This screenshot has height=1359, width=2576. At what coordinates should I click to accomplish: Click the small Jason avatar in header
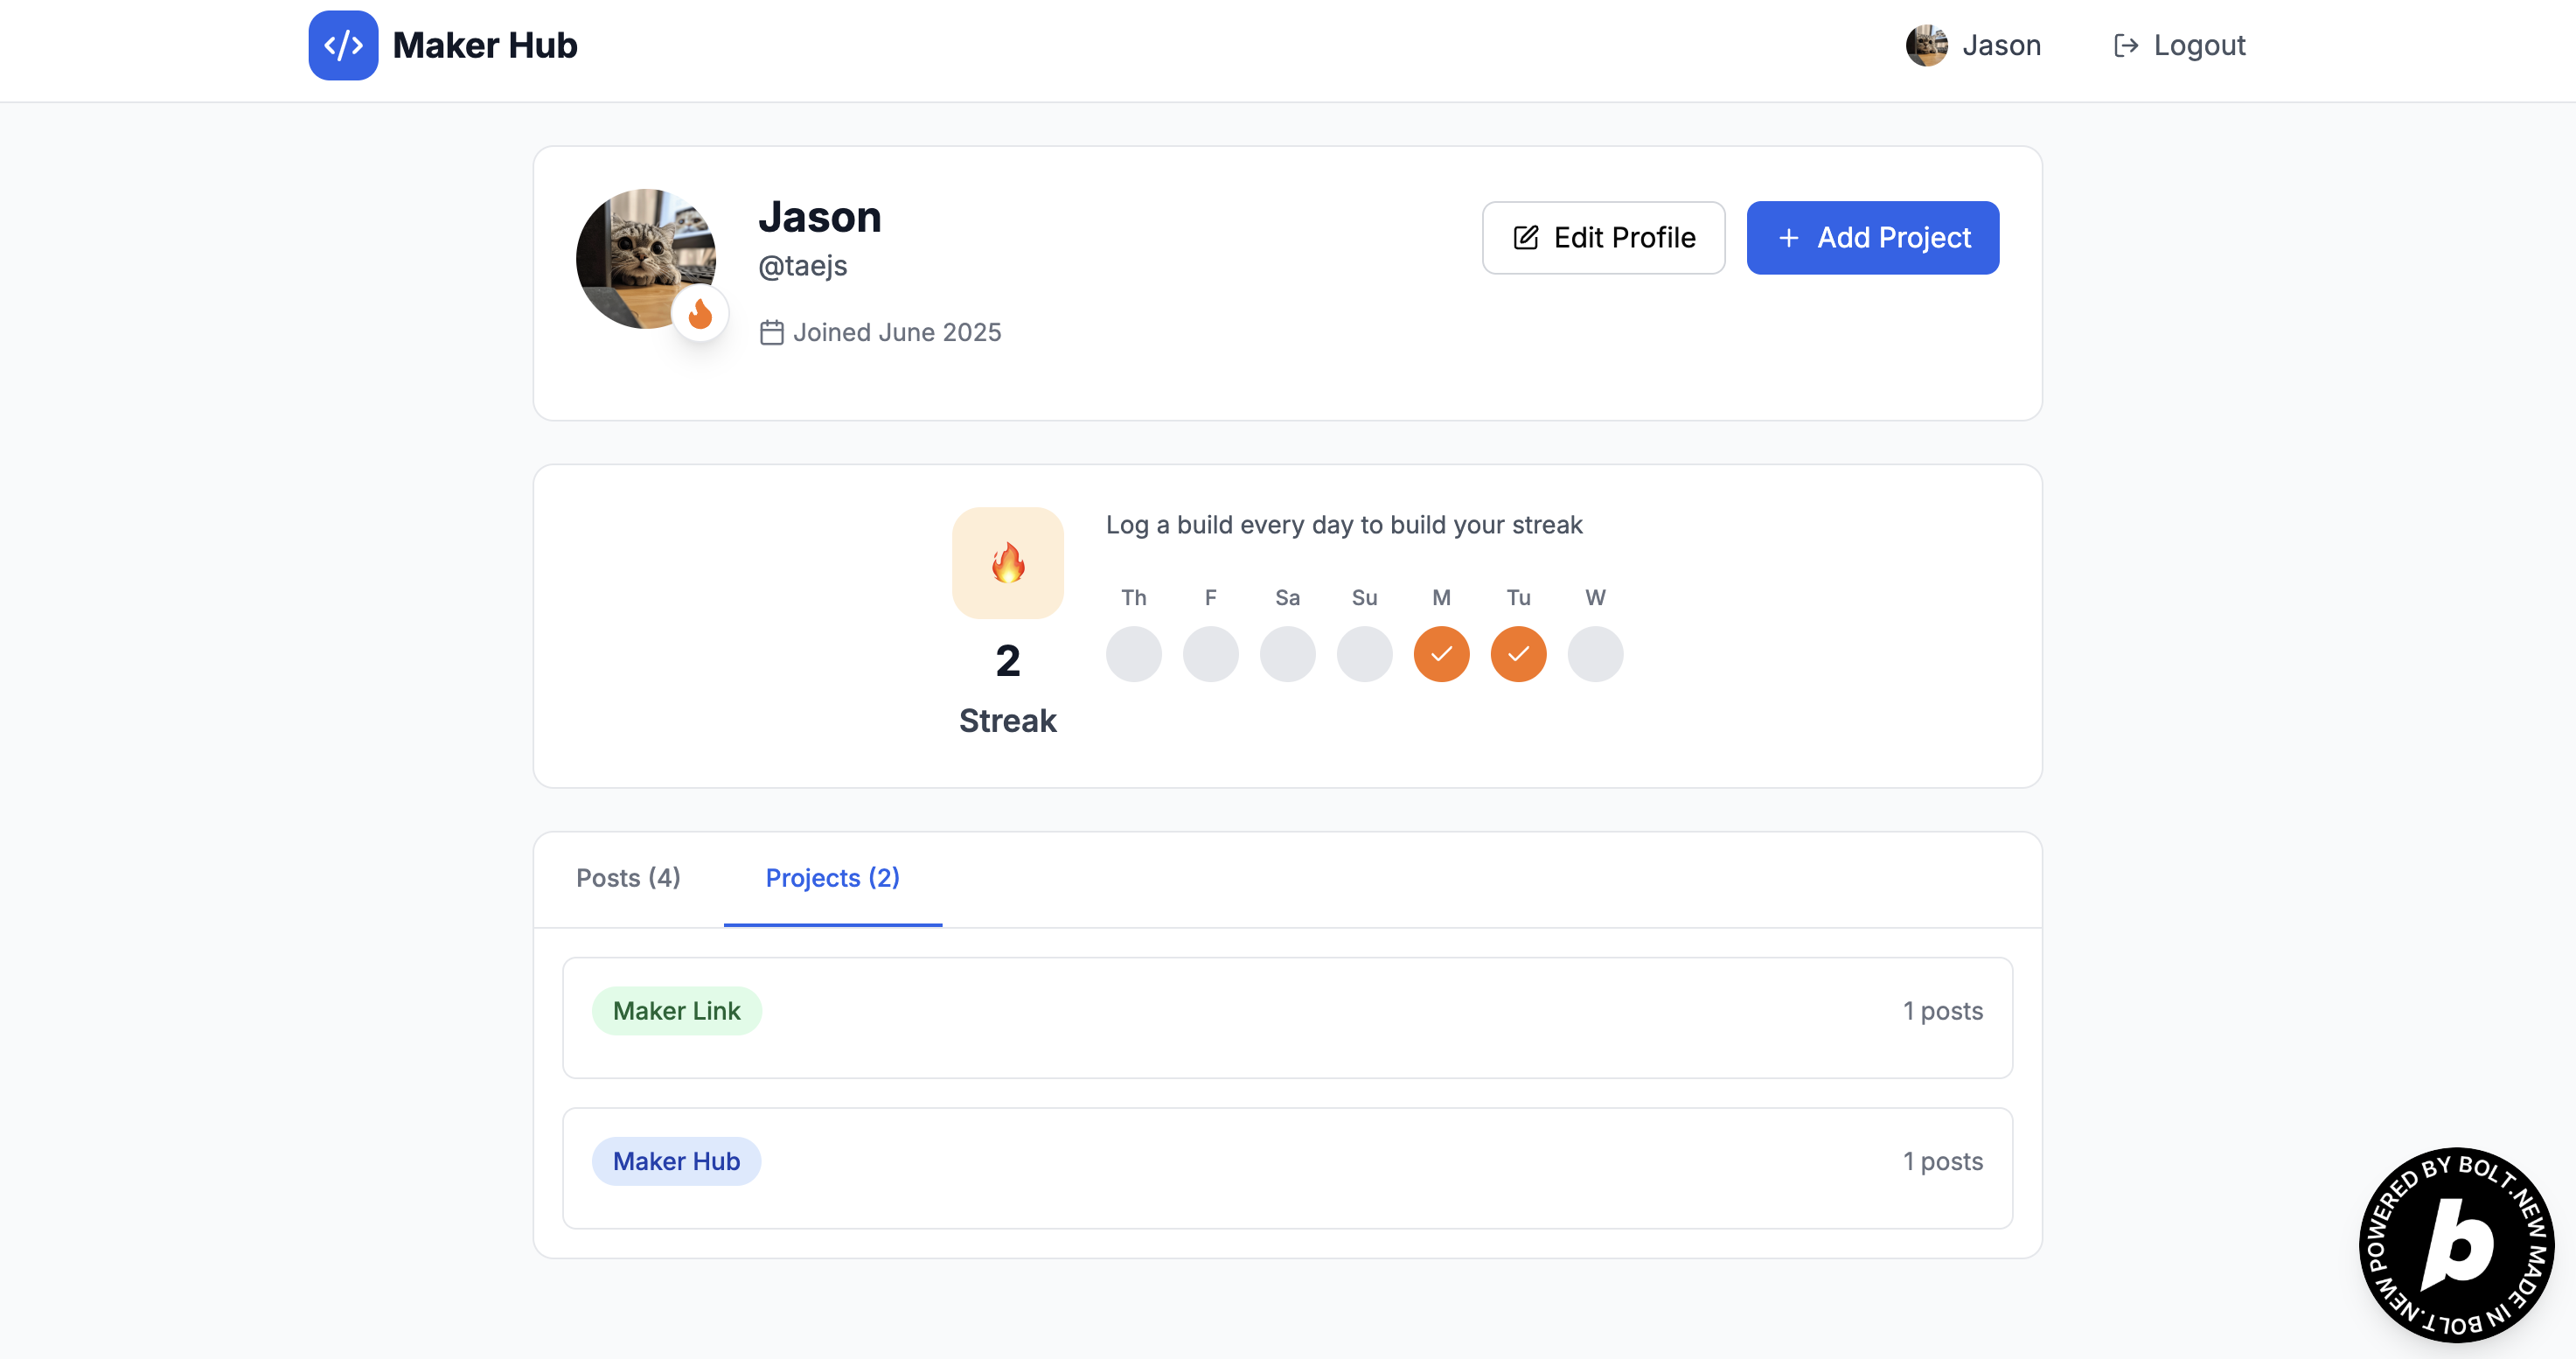pyautogui.click(x=1926, y=45)
